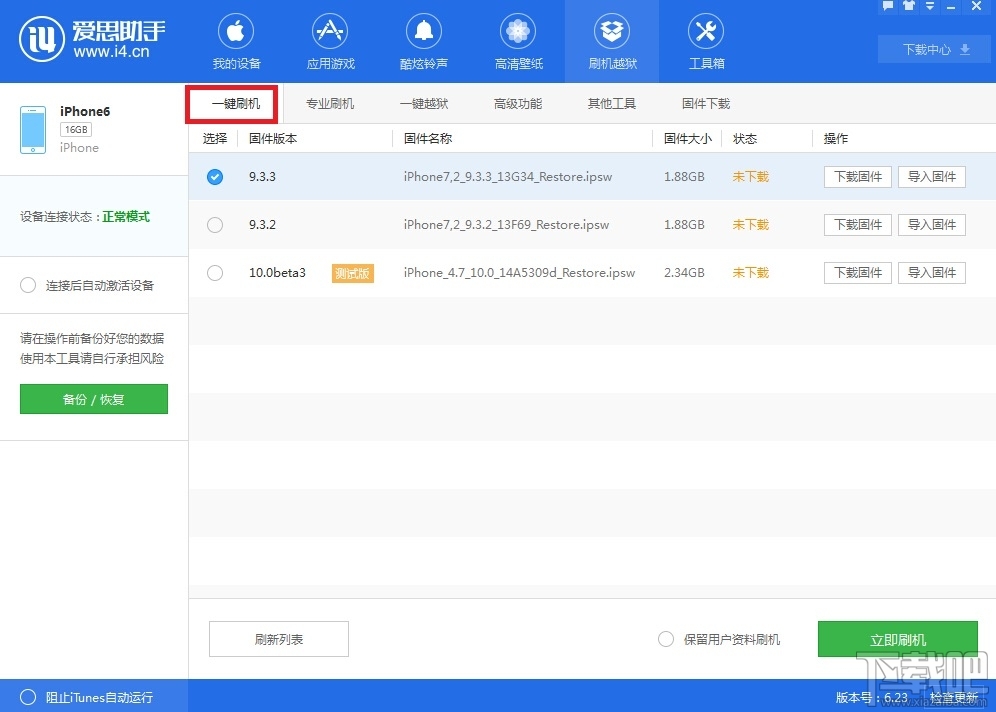Toggle 阻止iTunes自动运行 at bottom left
The width and height of the screenshot is (996, 712).
28,697
